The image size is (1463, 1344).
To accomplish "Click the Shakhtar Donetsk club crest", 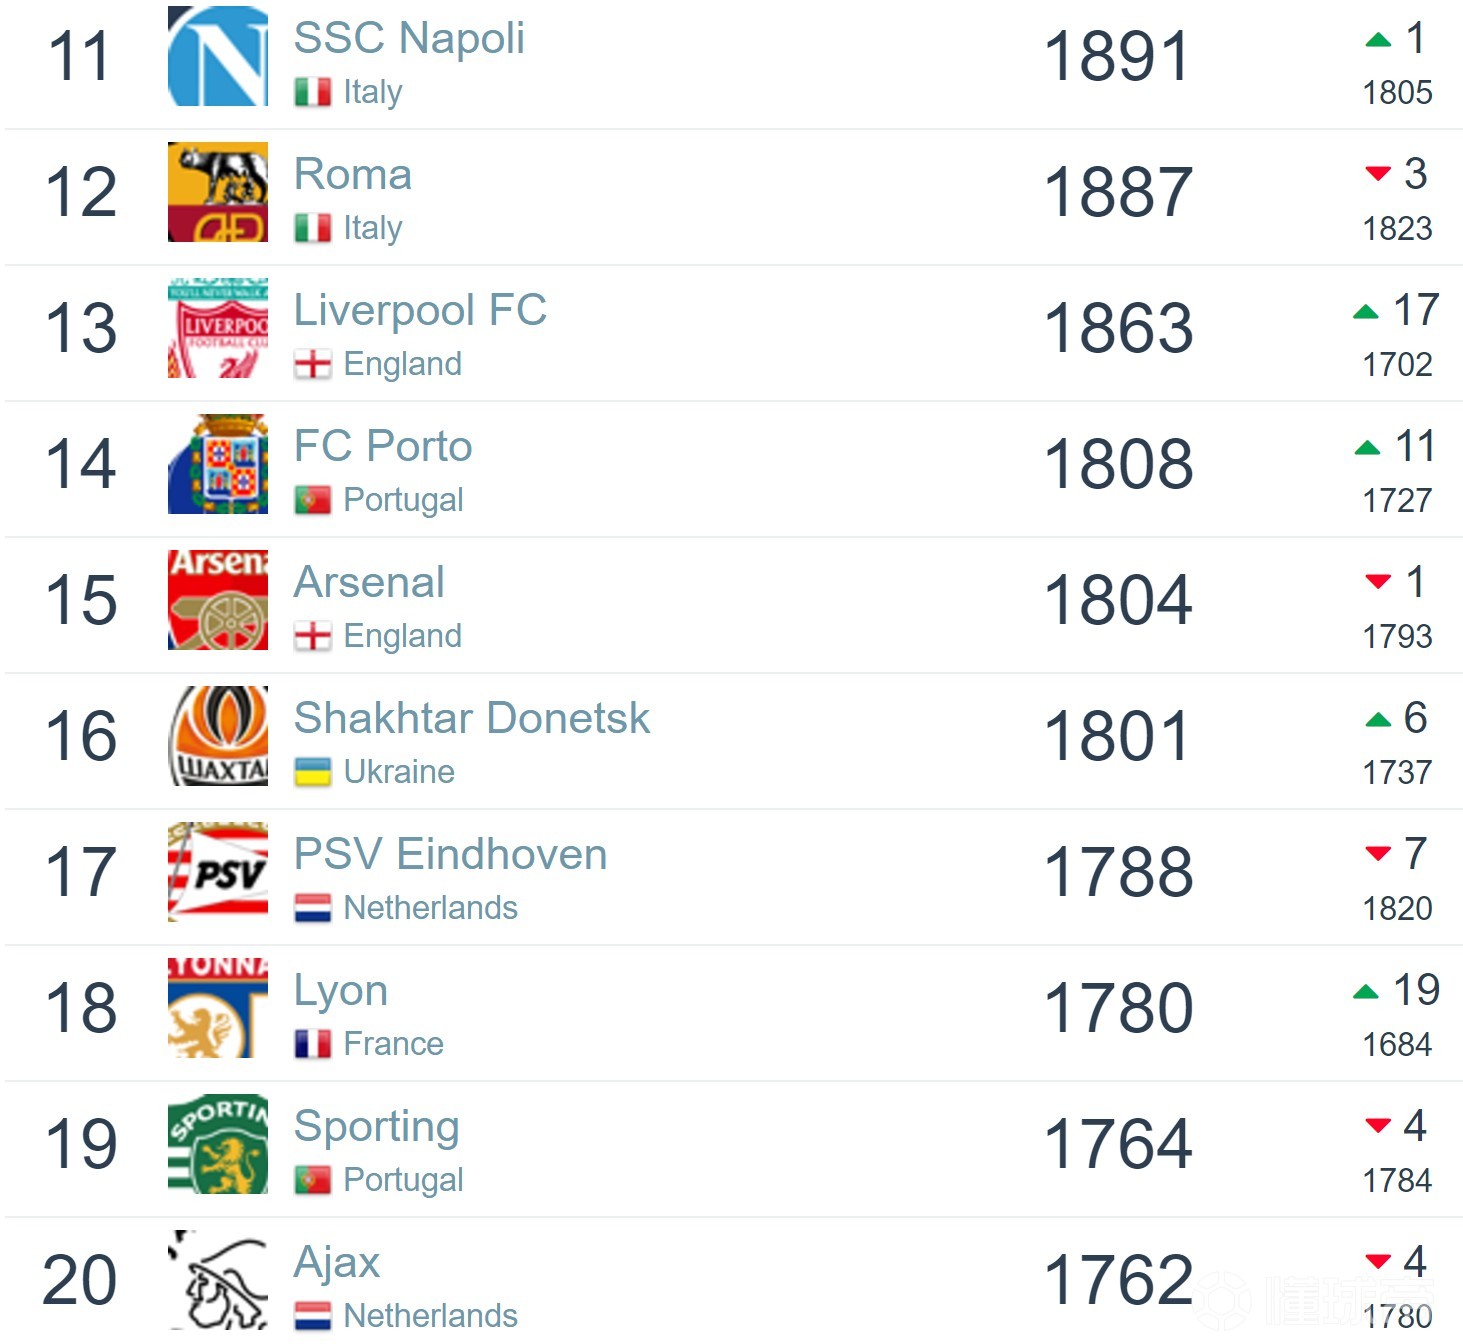I will 217,736.
